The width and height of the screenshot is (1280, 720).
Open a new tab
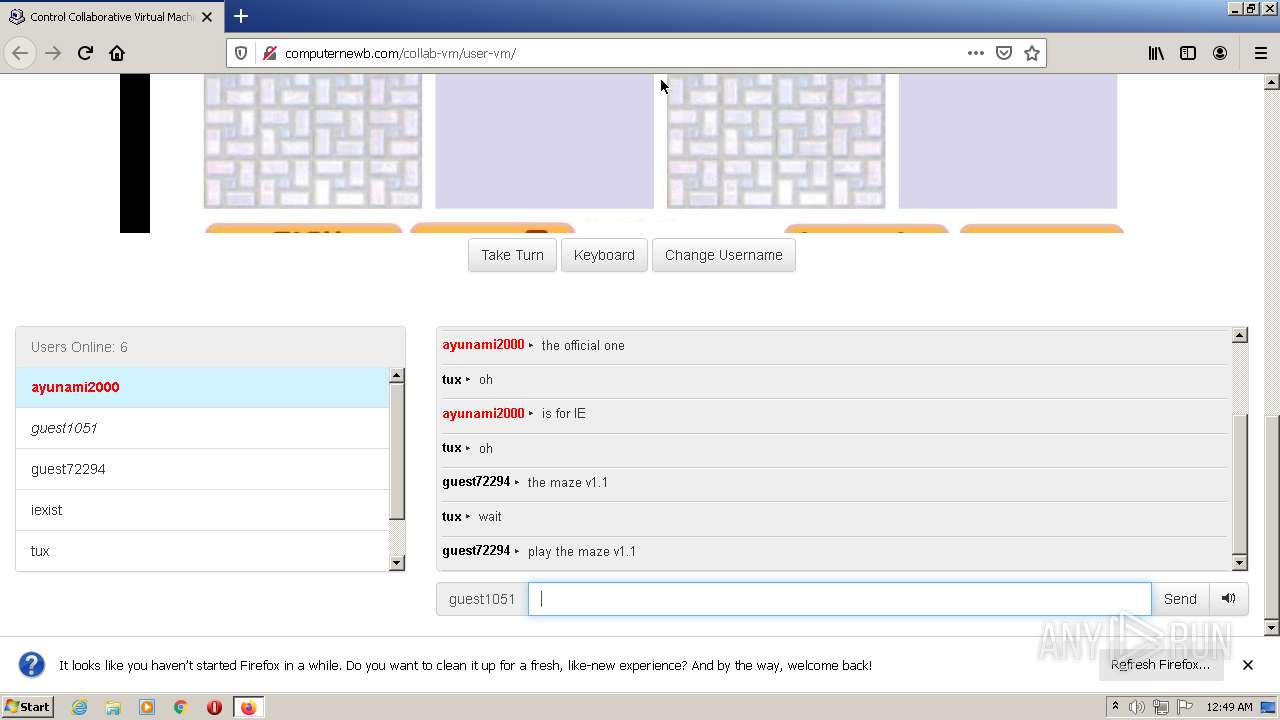coord(241,16)
